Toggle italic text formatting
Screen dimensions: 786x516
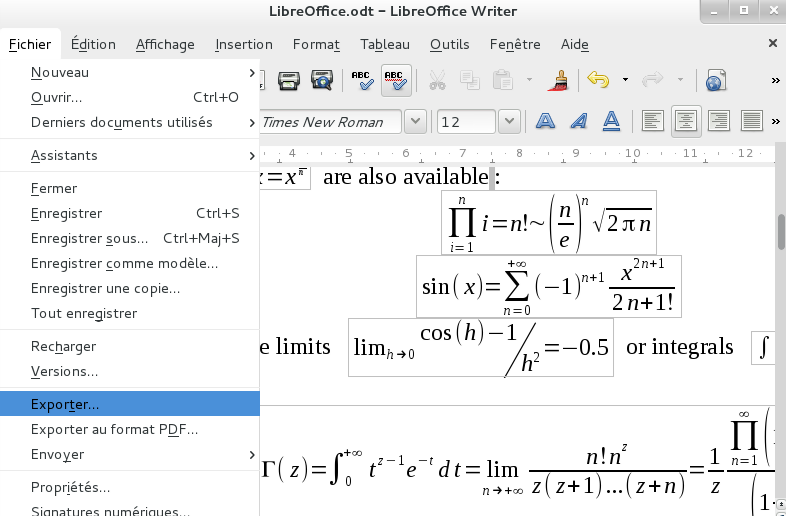(578, 121)
